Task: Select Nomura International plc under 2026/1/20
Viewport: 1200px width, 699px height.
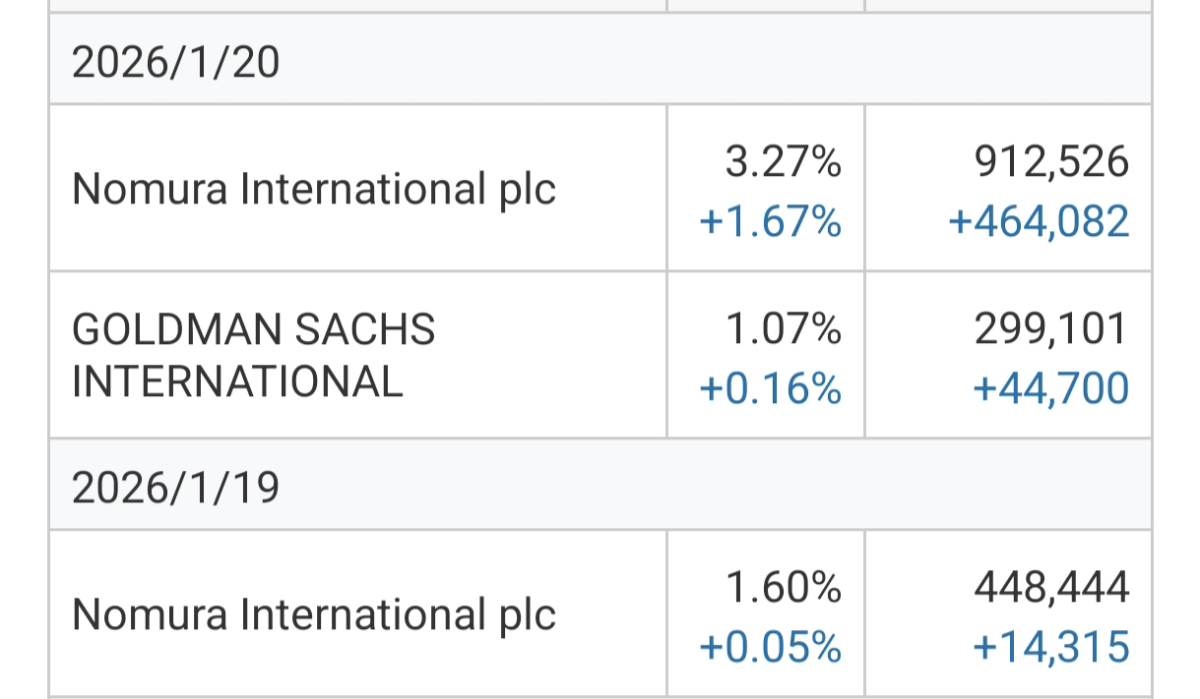Action: [x=314, y=189]
